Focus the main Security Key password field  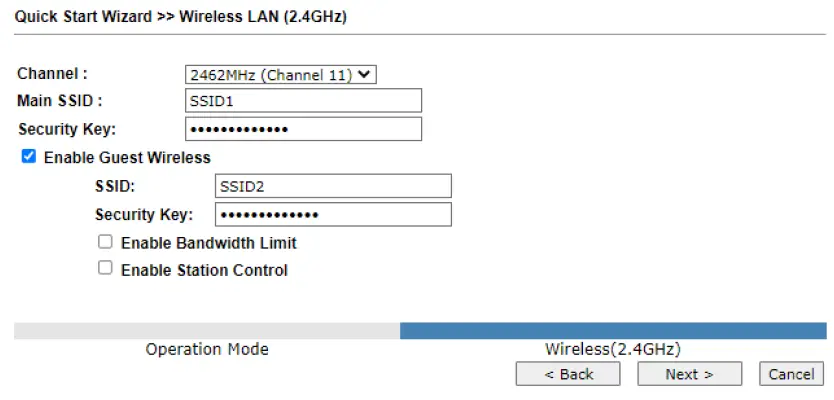(x=303, y=129)
